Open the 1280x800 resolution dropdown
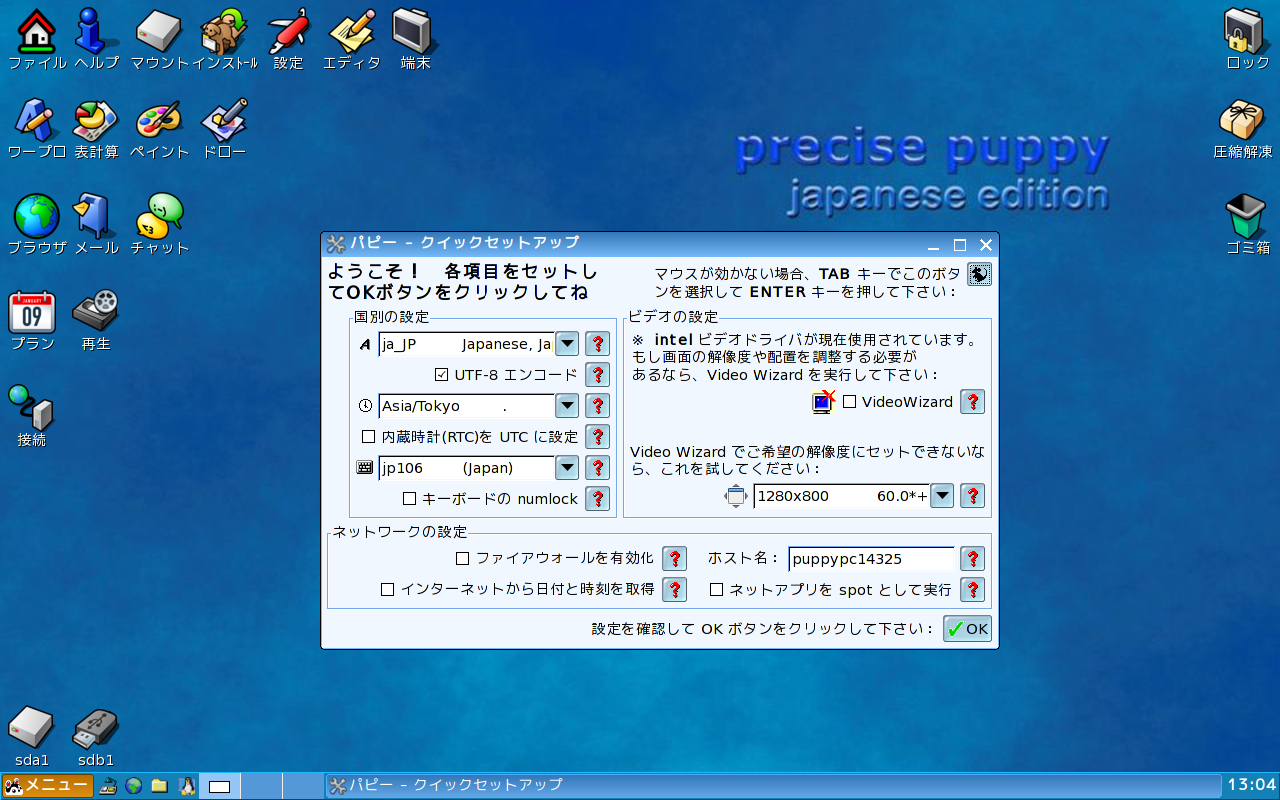 click(942, 496)
